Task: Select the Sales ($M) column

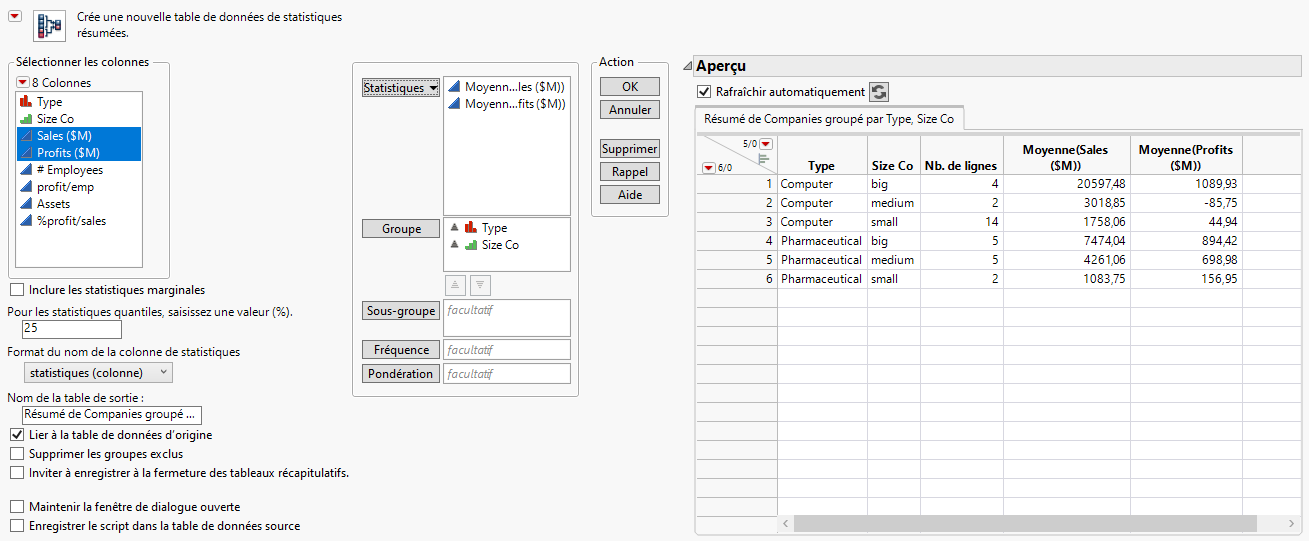Action: (x=80, y=136)
